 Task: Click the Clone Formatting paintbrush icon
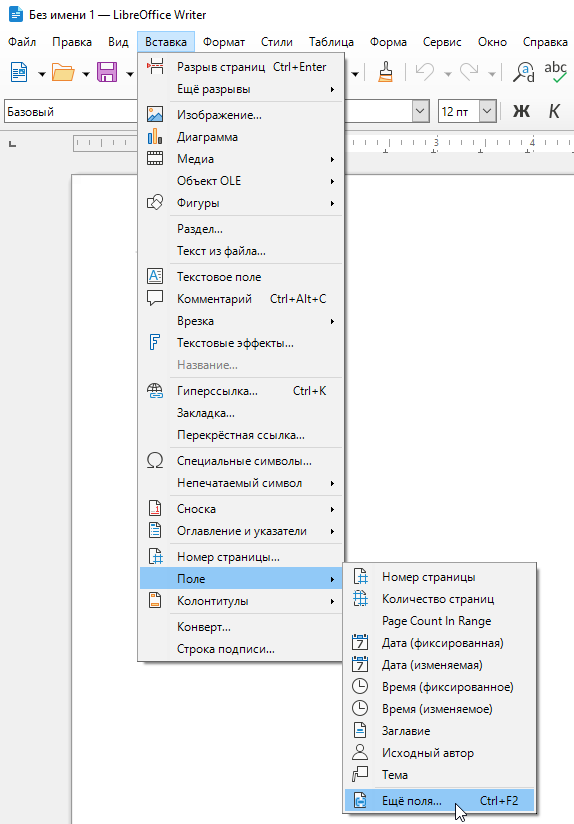386,72
